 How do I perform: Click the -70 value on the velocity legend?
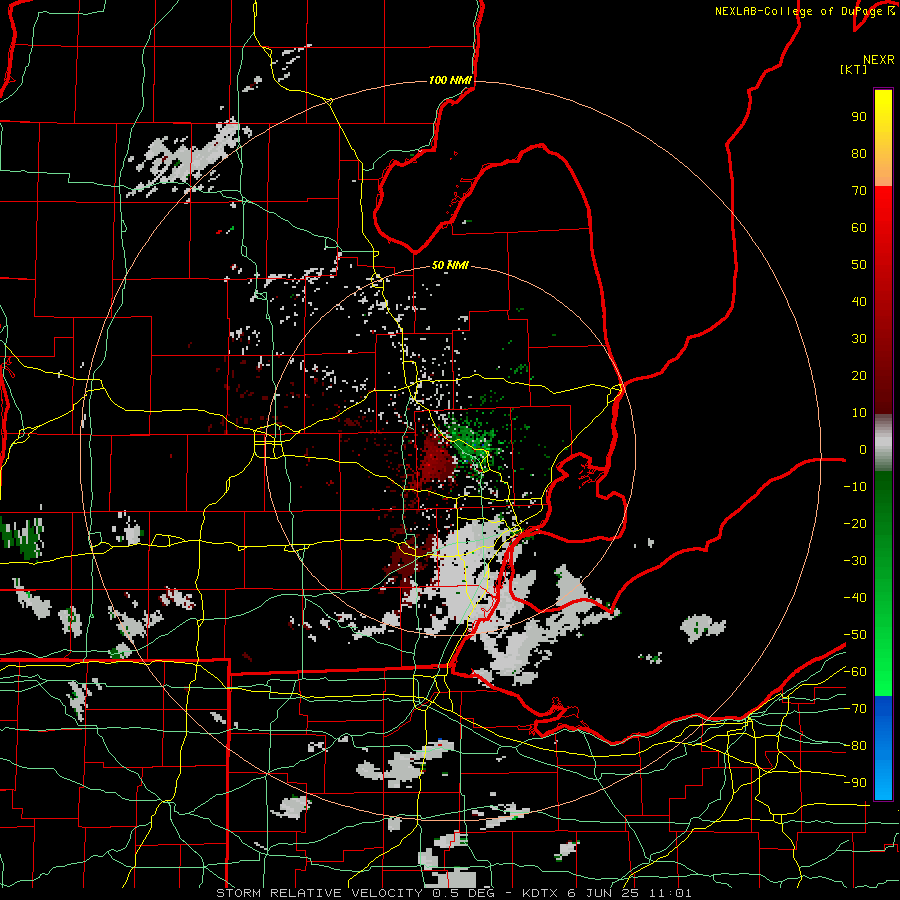click(855, 709)
